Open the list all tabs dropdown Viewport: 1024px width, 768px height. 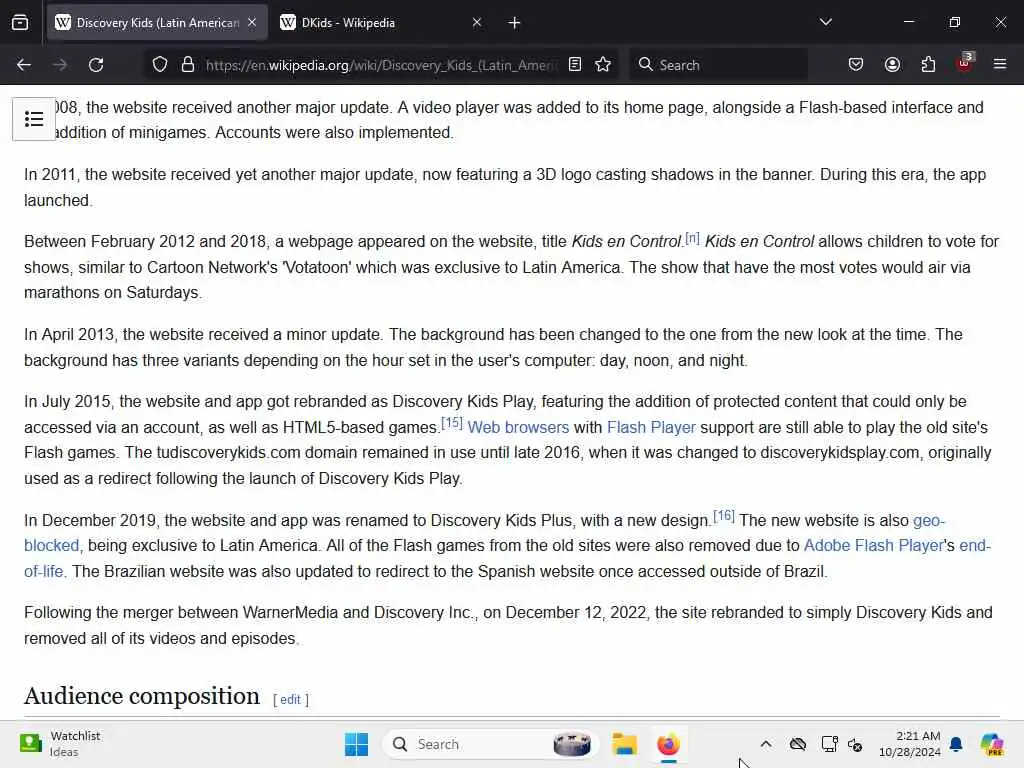[825, 22]
